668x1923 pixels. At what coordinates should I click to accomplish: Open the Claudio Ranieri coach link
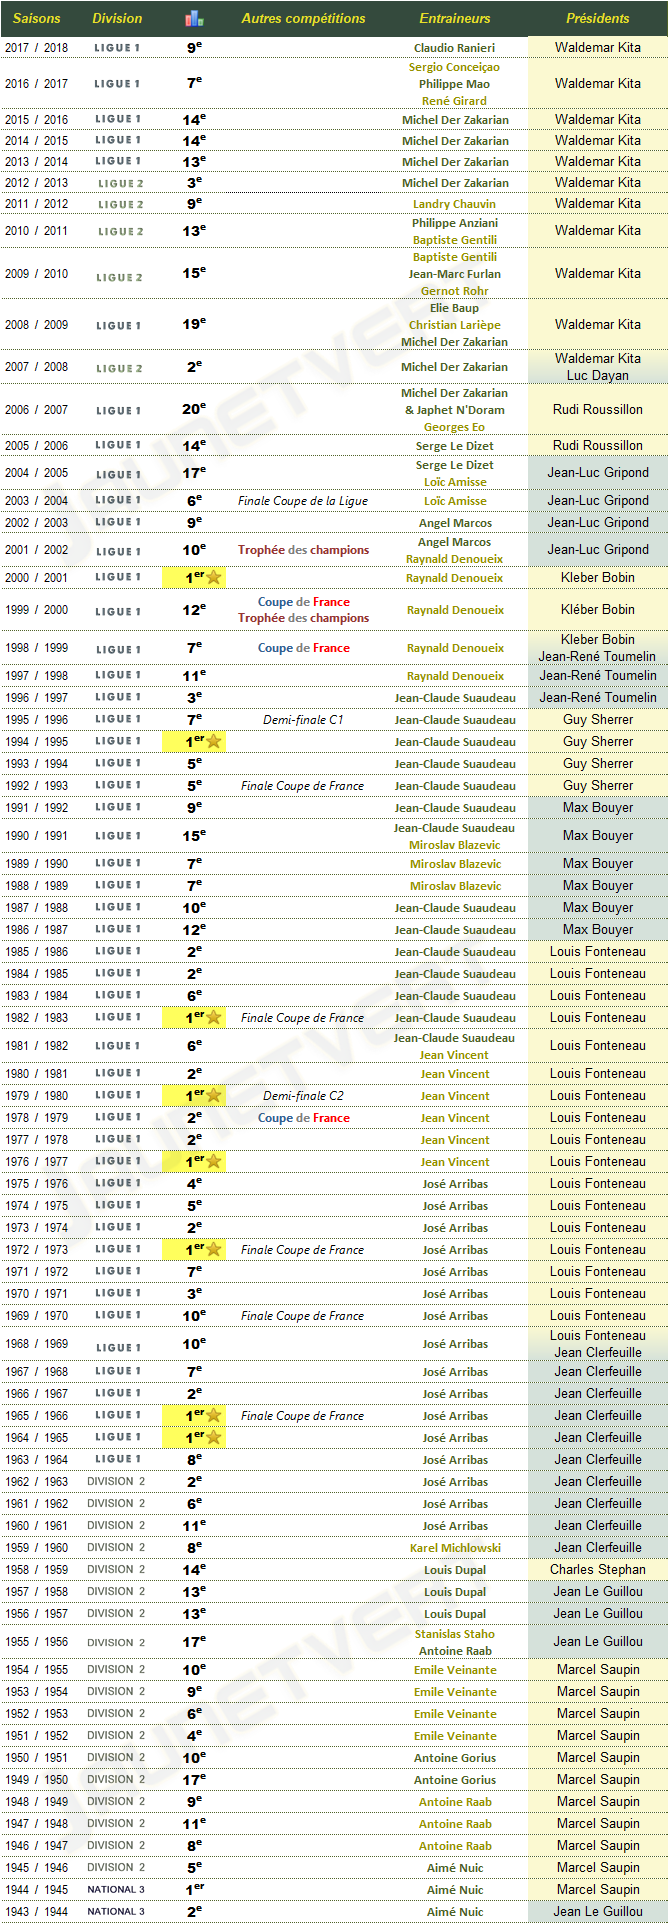[455, 48]
